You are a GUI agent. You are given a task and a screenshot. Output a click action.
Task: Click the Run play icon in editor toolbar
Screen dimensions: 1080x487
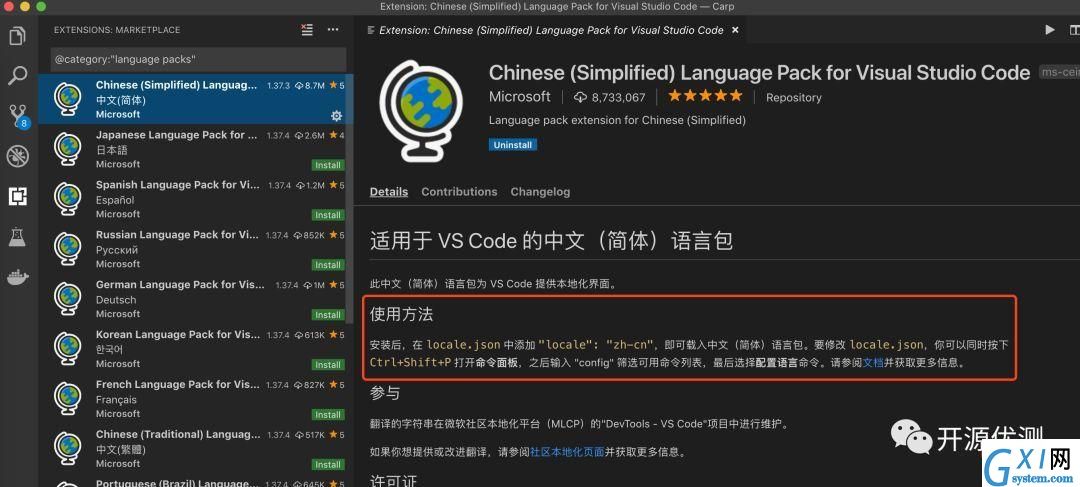click(x=1050, y=30)
